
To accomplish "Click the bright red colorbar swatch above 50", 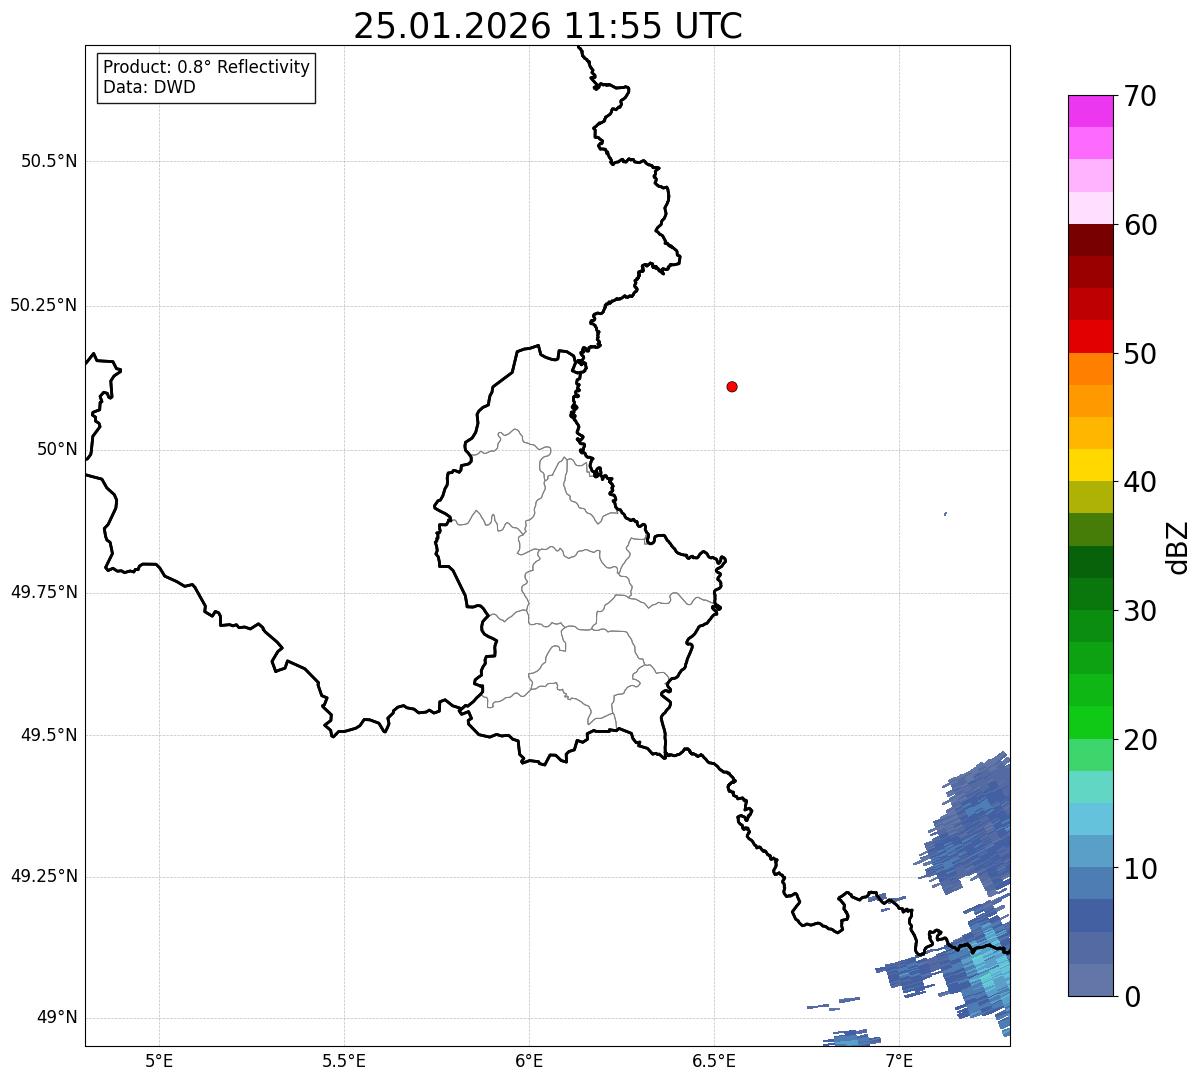I will (1090, 336).
